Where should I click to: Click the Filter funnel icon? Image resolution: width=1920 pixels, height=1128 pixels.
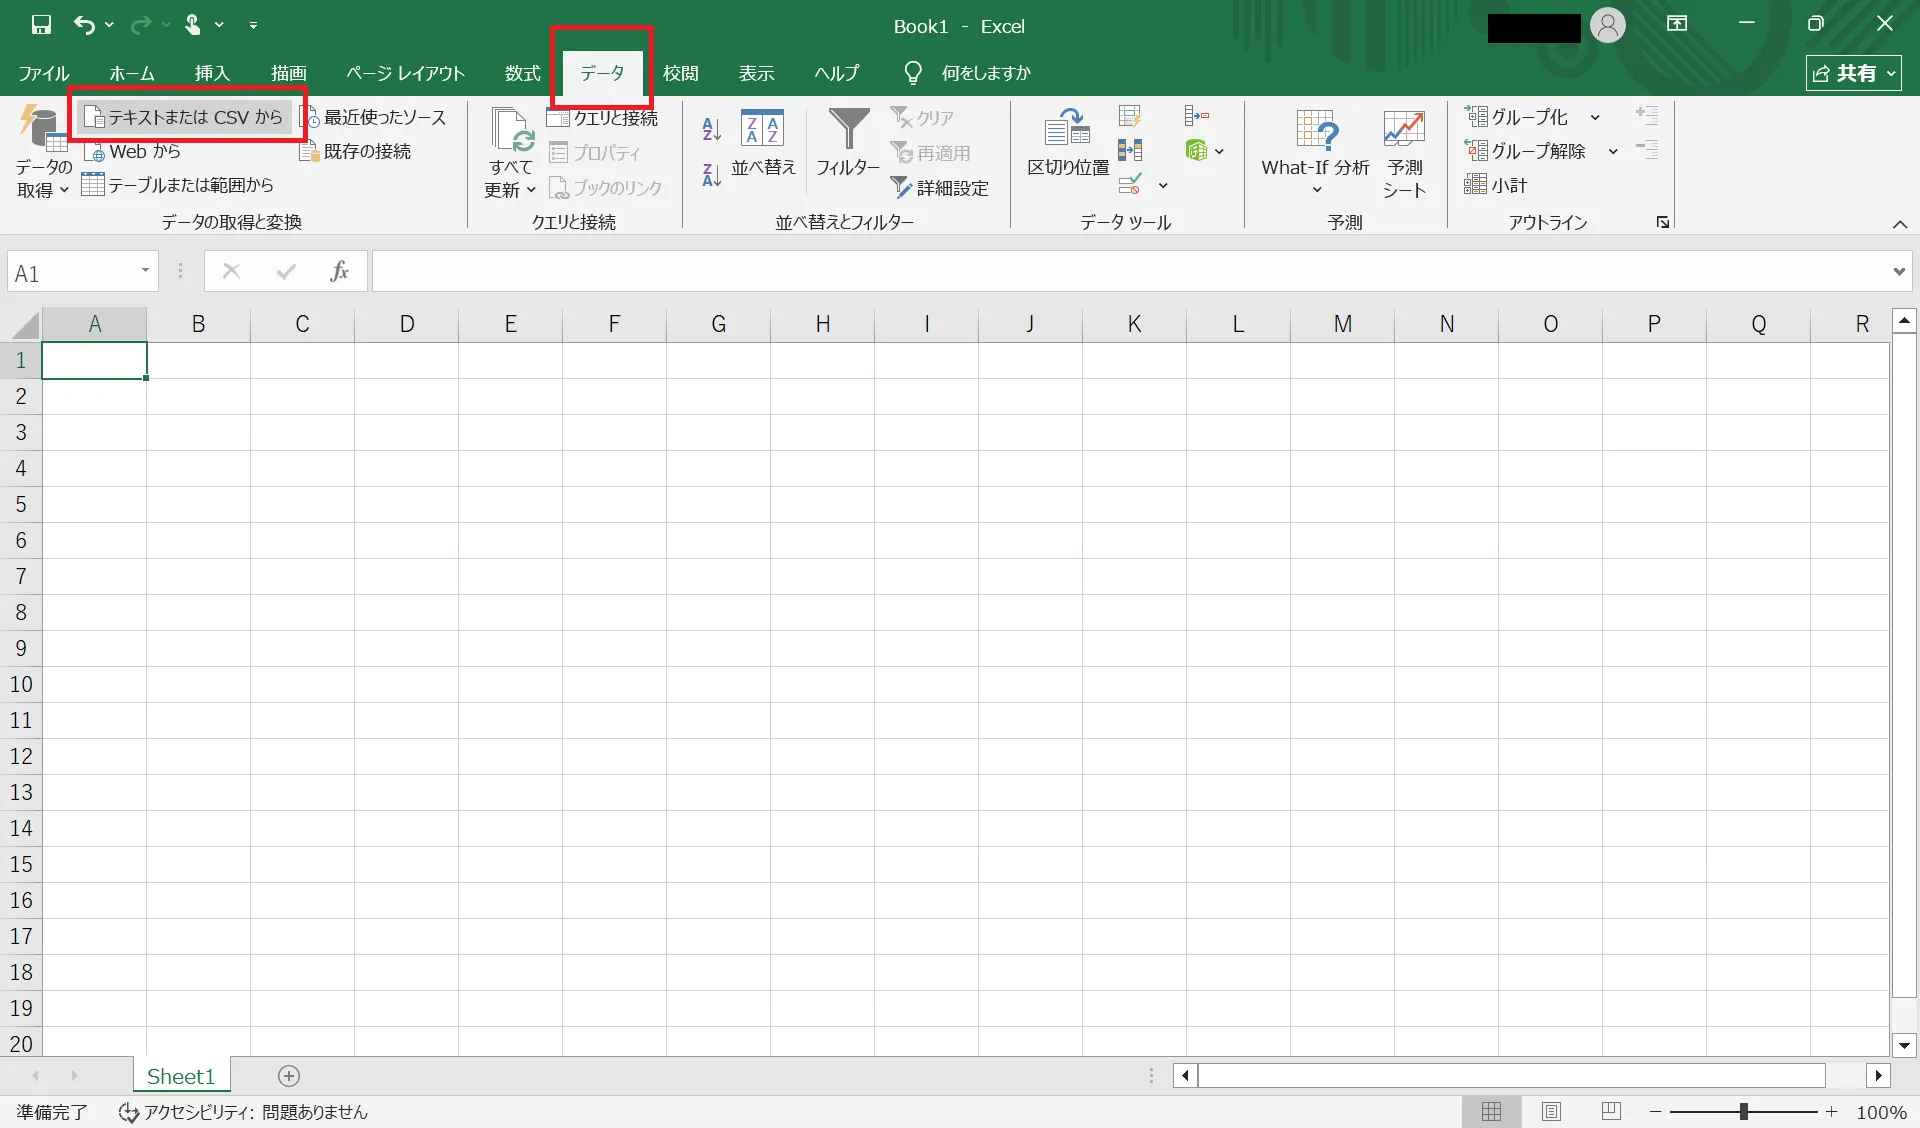pyautogui.click(x=848, y=131)
